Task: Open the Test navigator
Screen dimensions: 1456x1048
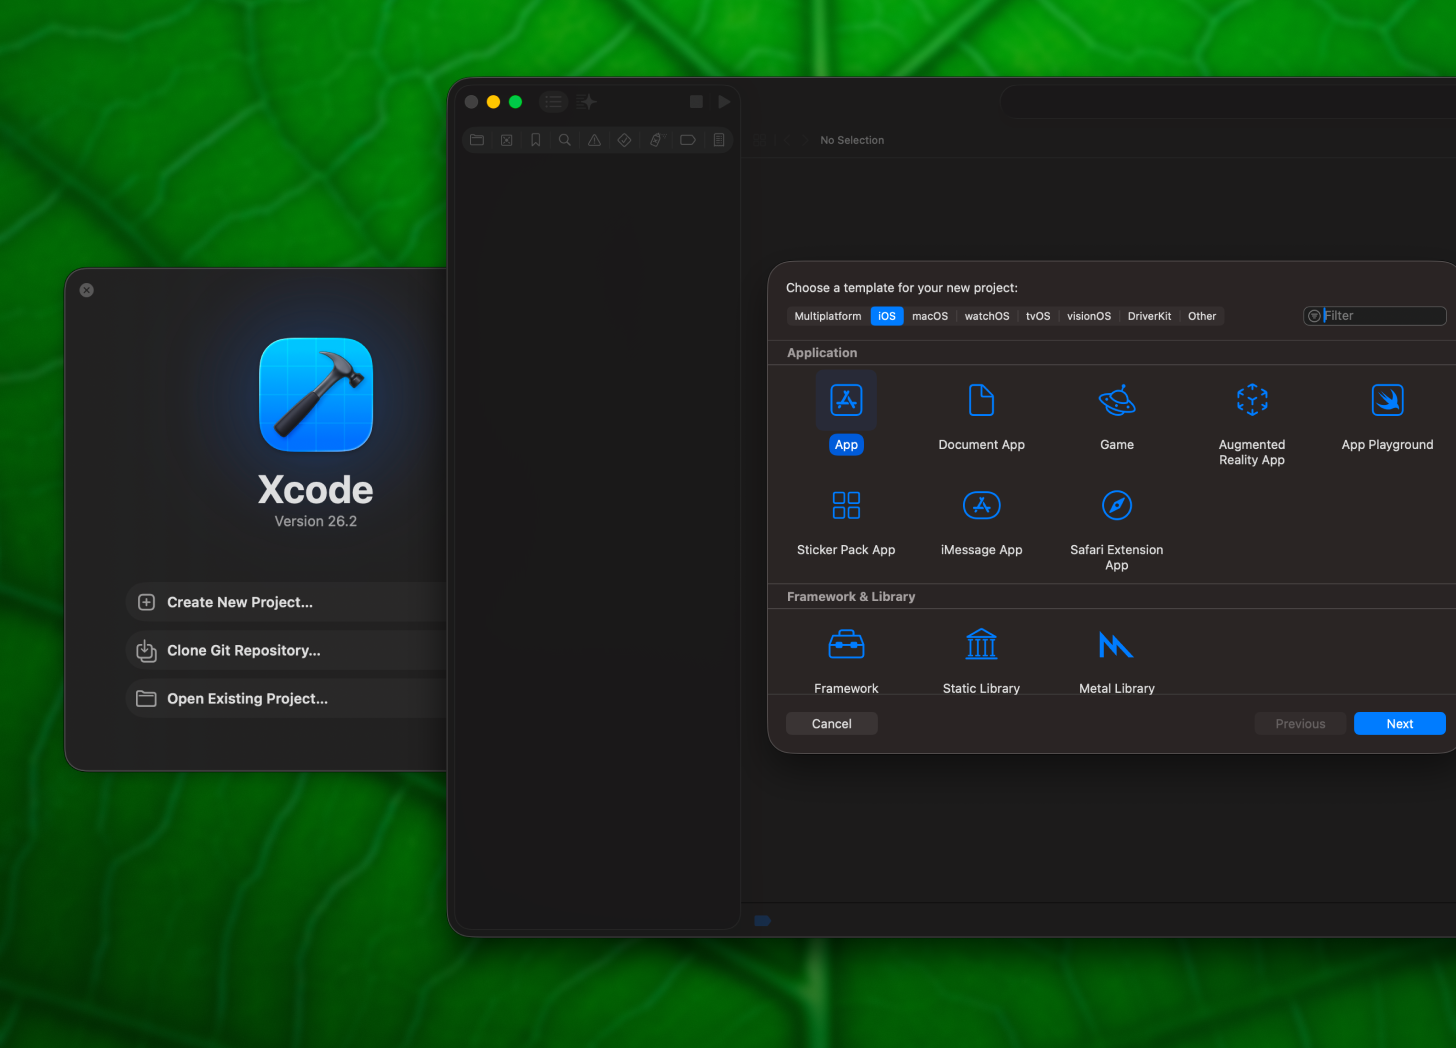Action: (624, 140)
